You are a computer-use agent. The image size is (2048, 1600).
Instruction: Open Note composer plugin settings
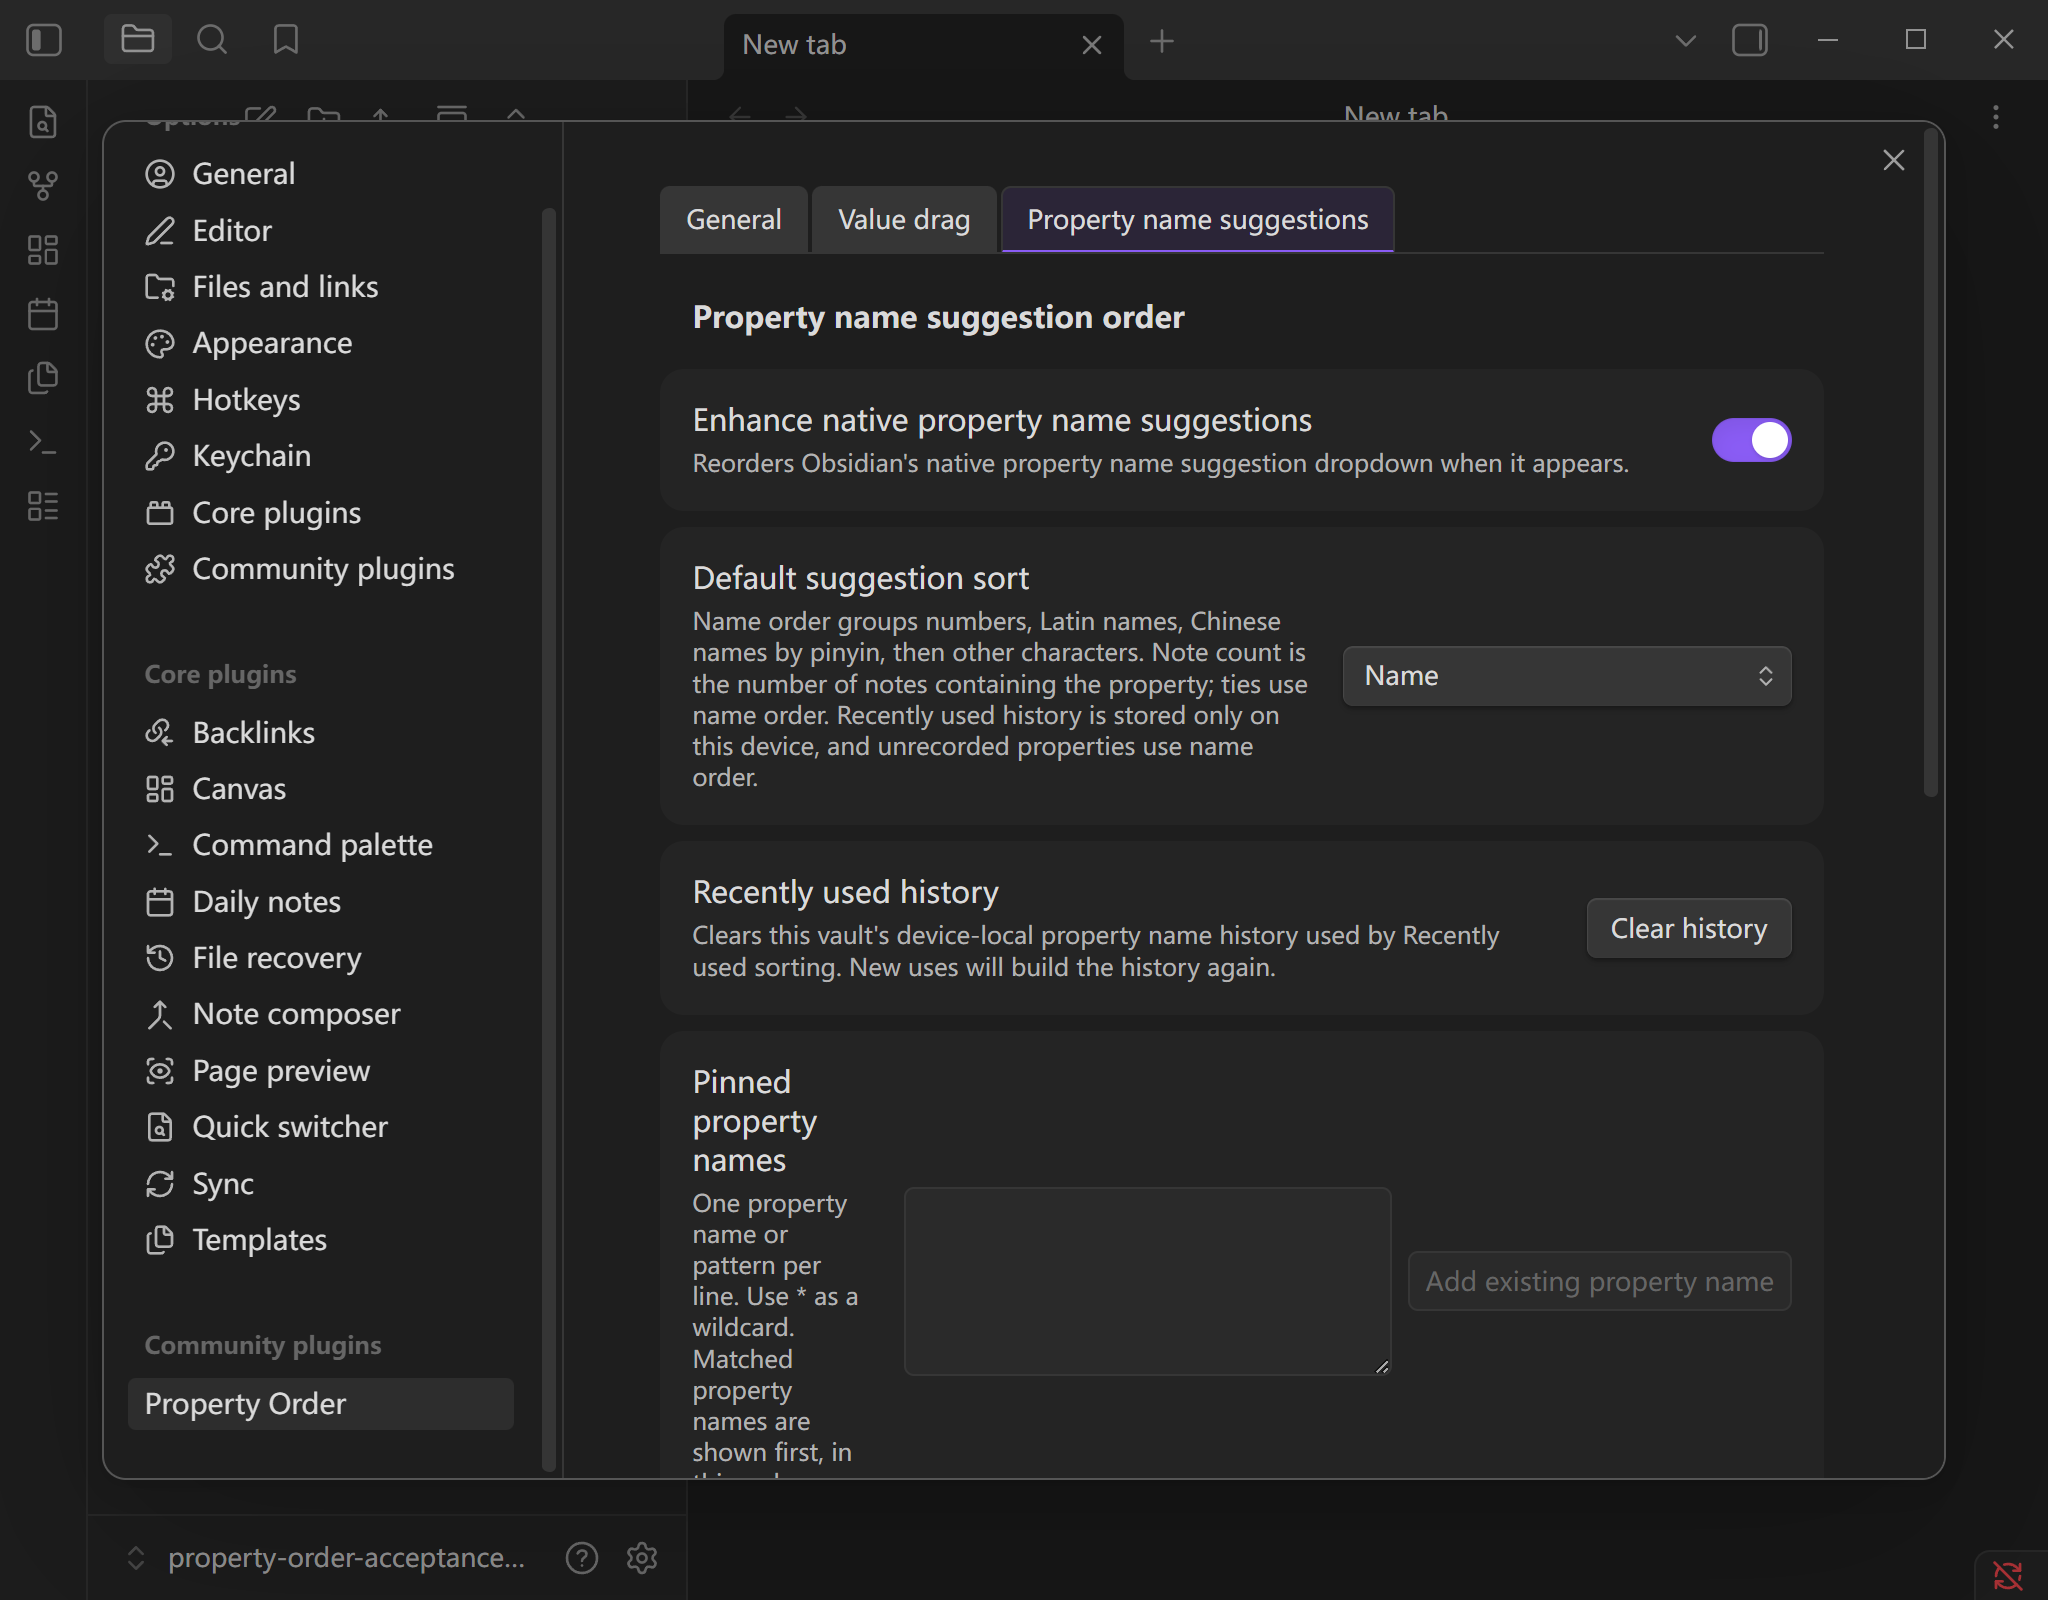[321, 1014]
